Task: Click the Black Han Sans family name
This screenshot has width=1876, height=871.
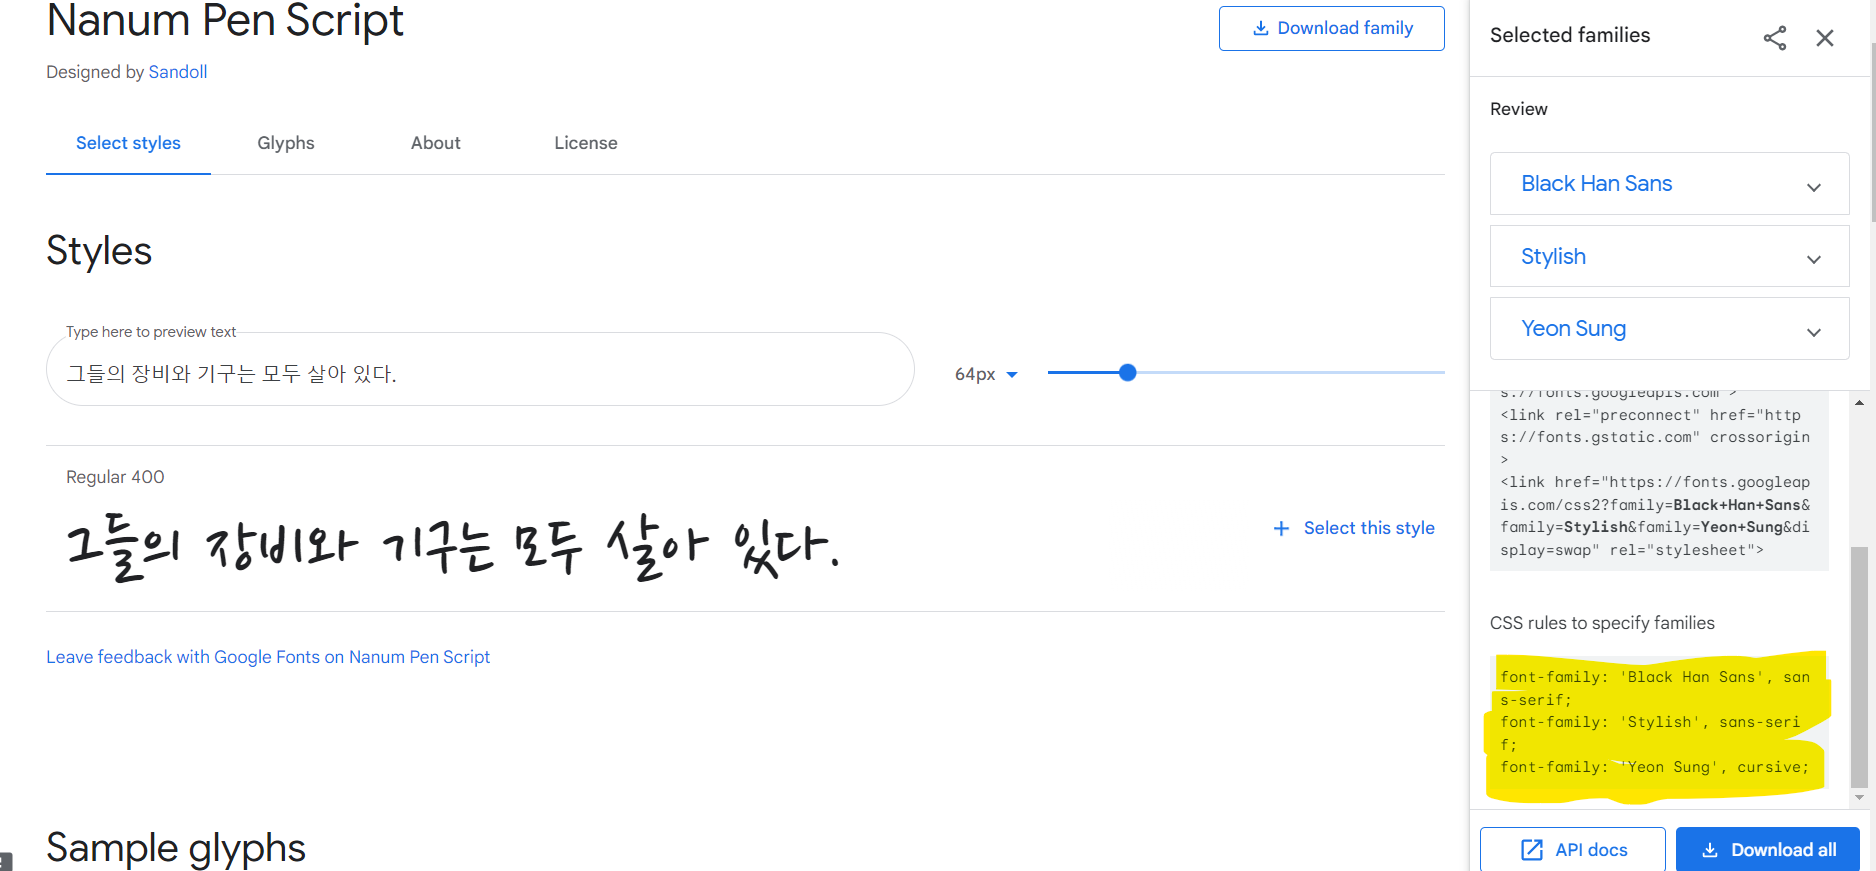Action: click(1596, 184)
